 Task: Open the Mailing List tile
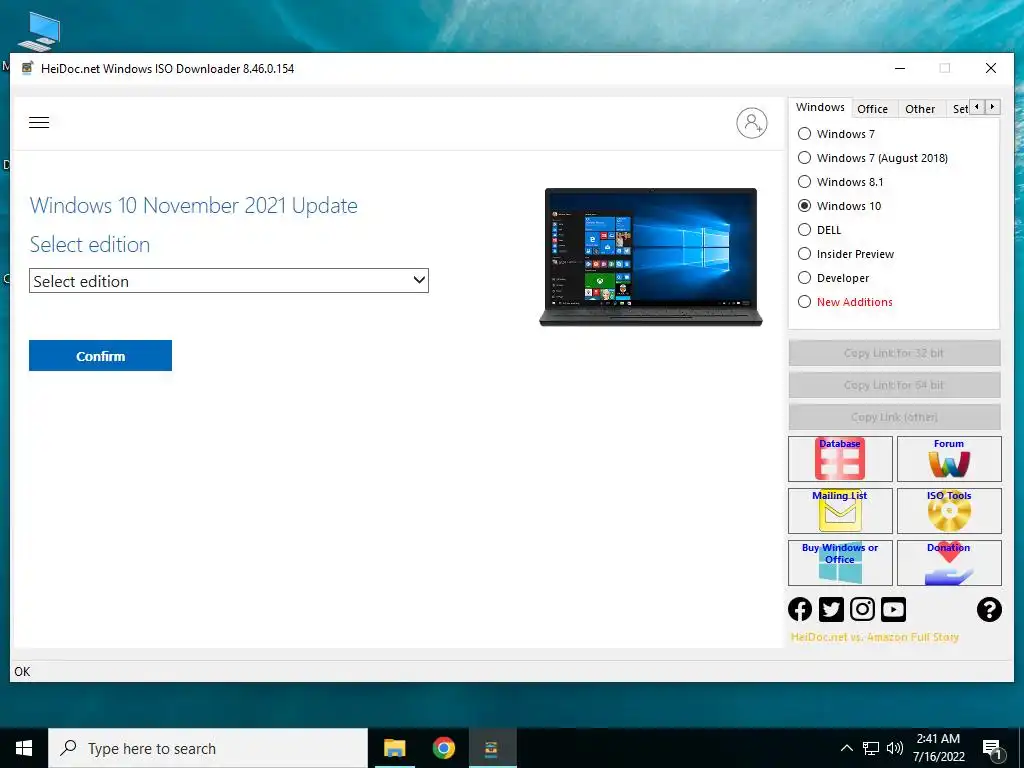(x=840, y=511)
